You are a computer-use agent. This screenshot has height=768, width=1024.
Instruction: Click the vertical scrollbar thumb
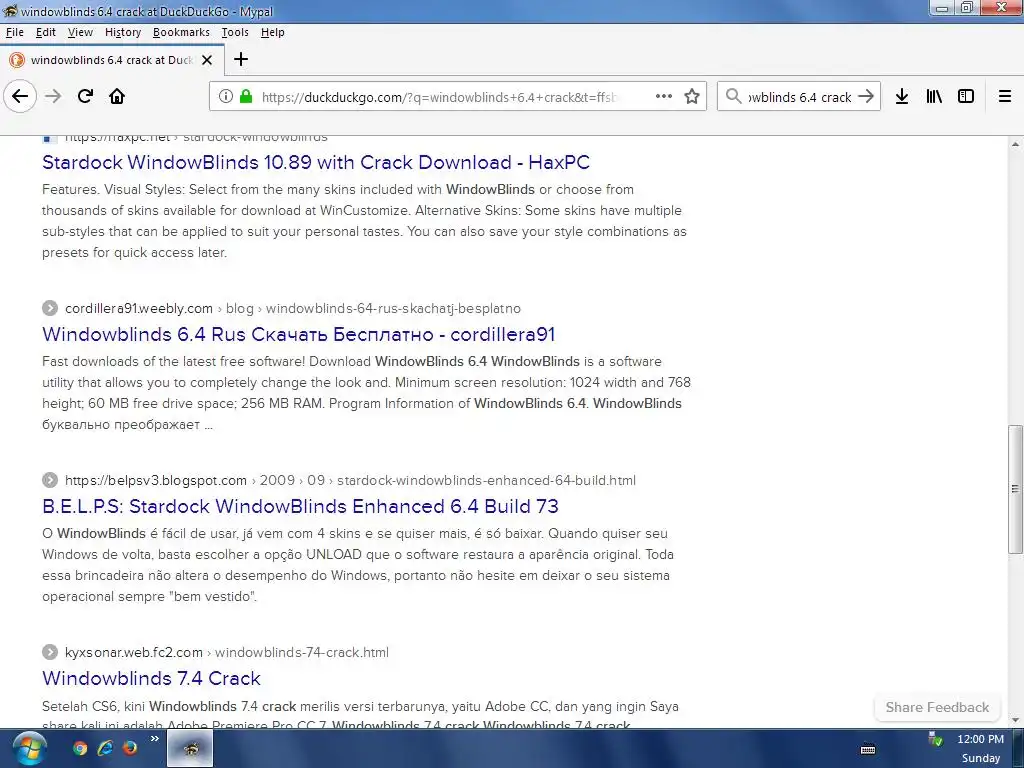pyautogui.click(x=1015, y=489)
